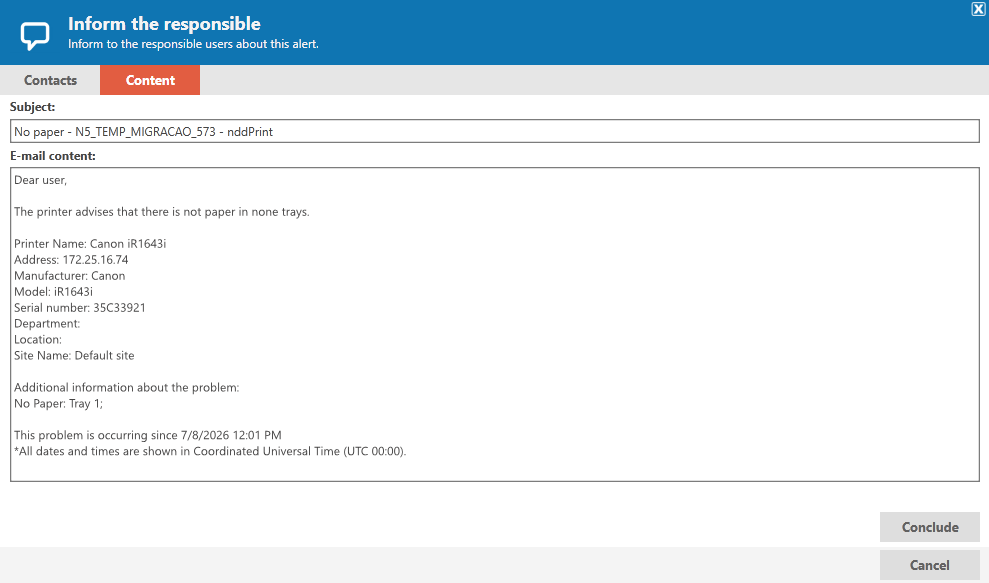Dismiss the dialog using Cancel button
Screen dimensions: 989x583
pyautogui.click(x=930, y=565)
